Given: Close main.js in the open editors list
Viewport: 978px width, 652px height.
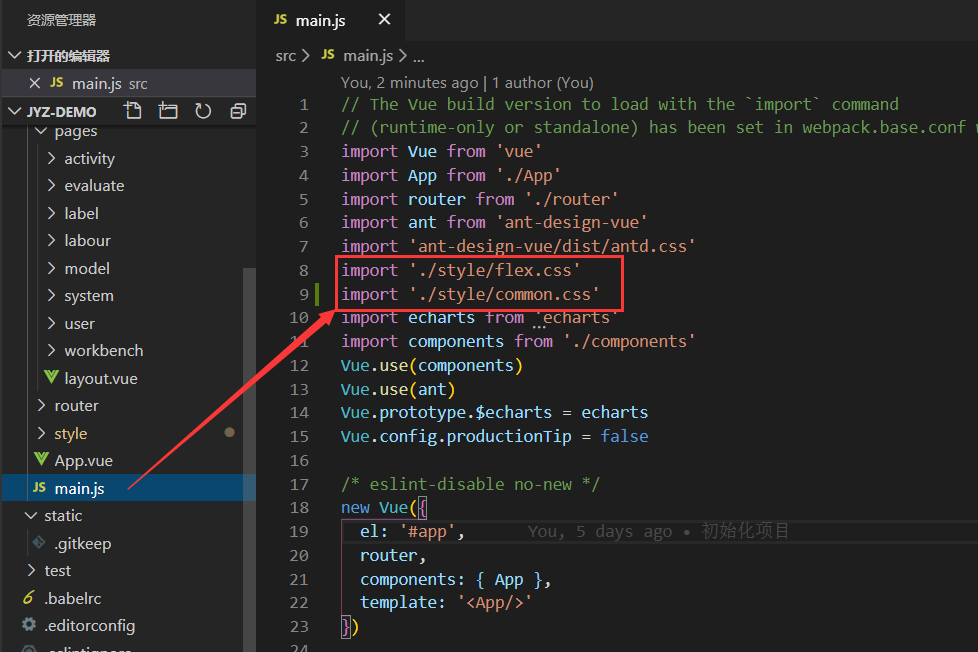Looking at the screenshot, I should [x=35, y=83].
